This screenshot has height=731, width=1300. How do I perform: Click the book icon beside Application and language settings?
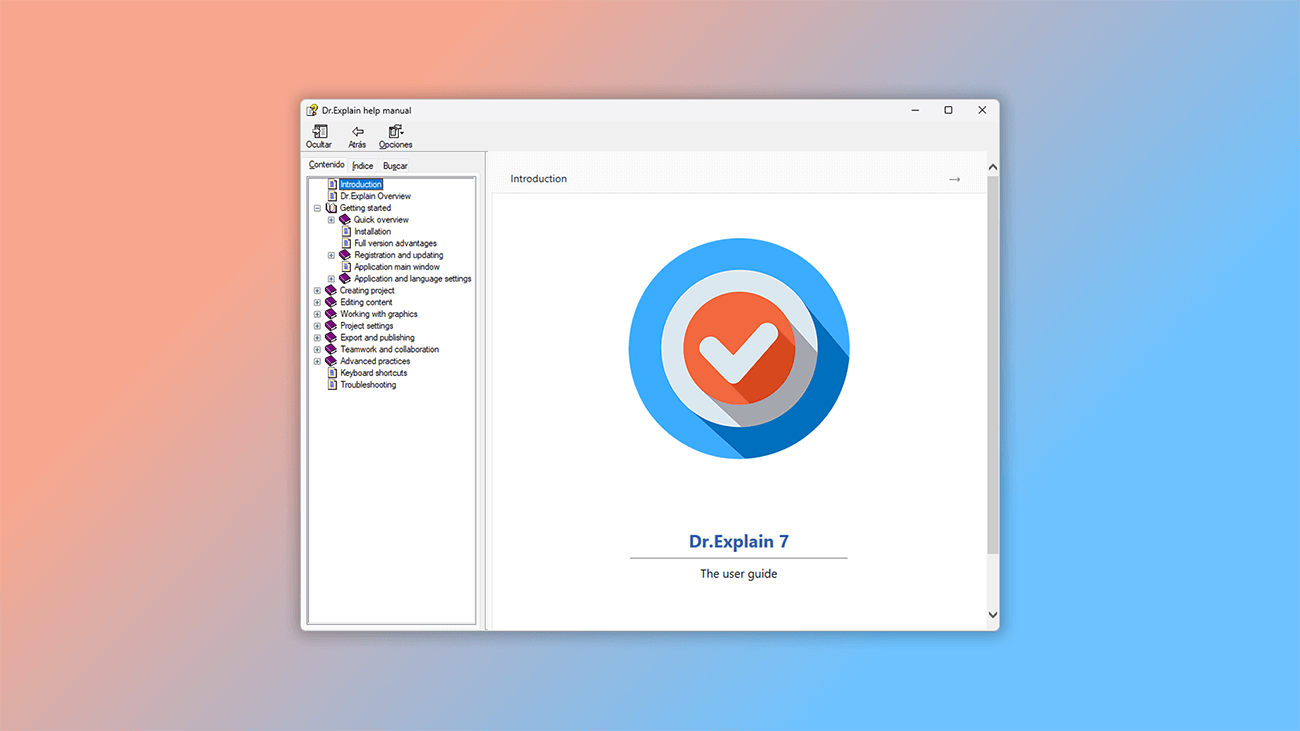(x=345, y=279)
